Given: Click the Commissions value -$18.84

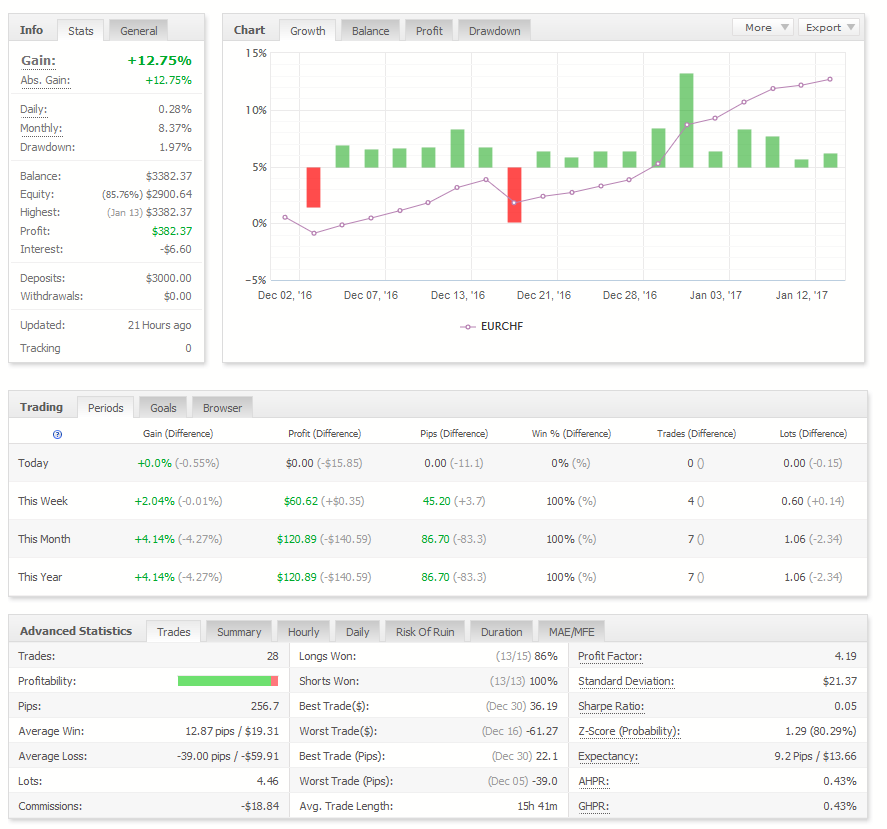Looking at the screenshot, I should coord(260,806).
